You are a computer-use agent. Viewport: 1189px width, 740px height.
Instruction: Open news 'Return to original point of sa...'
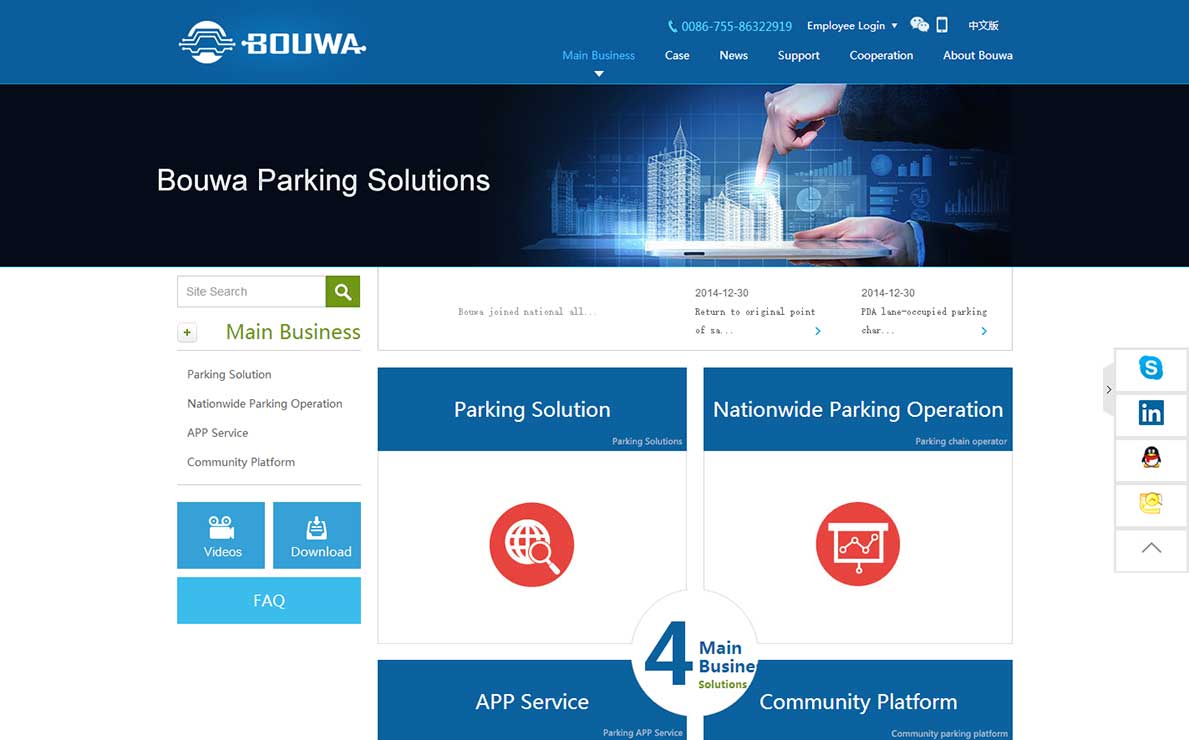[754, 321]
